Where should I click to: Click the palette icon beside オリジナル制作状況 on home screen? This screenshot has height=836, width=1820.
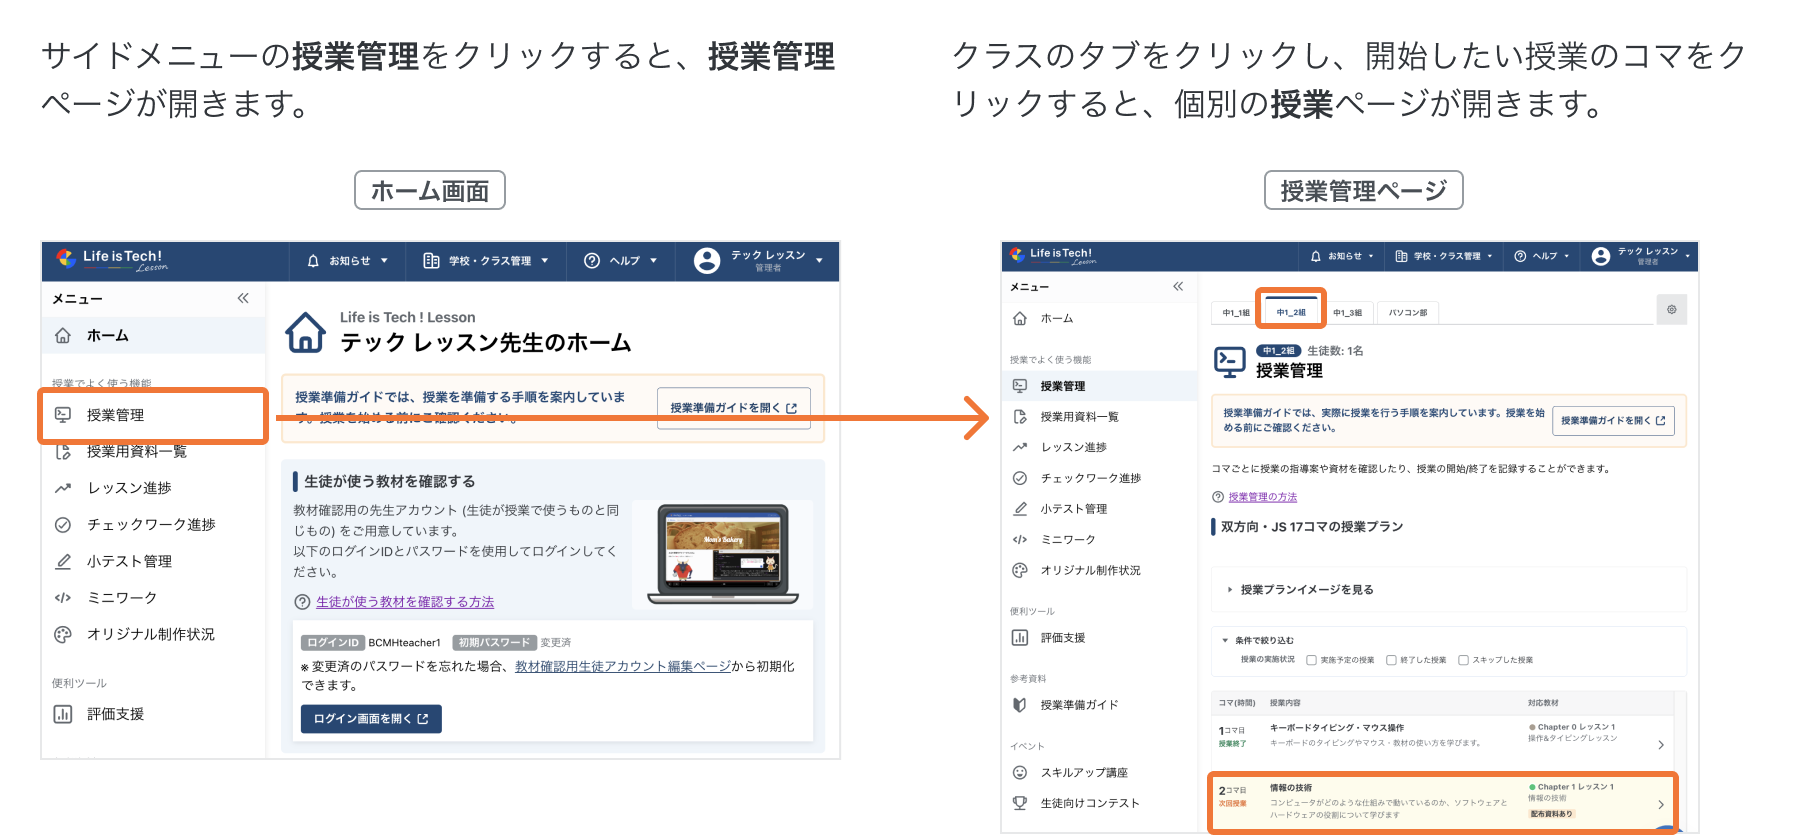click(63, 634)
